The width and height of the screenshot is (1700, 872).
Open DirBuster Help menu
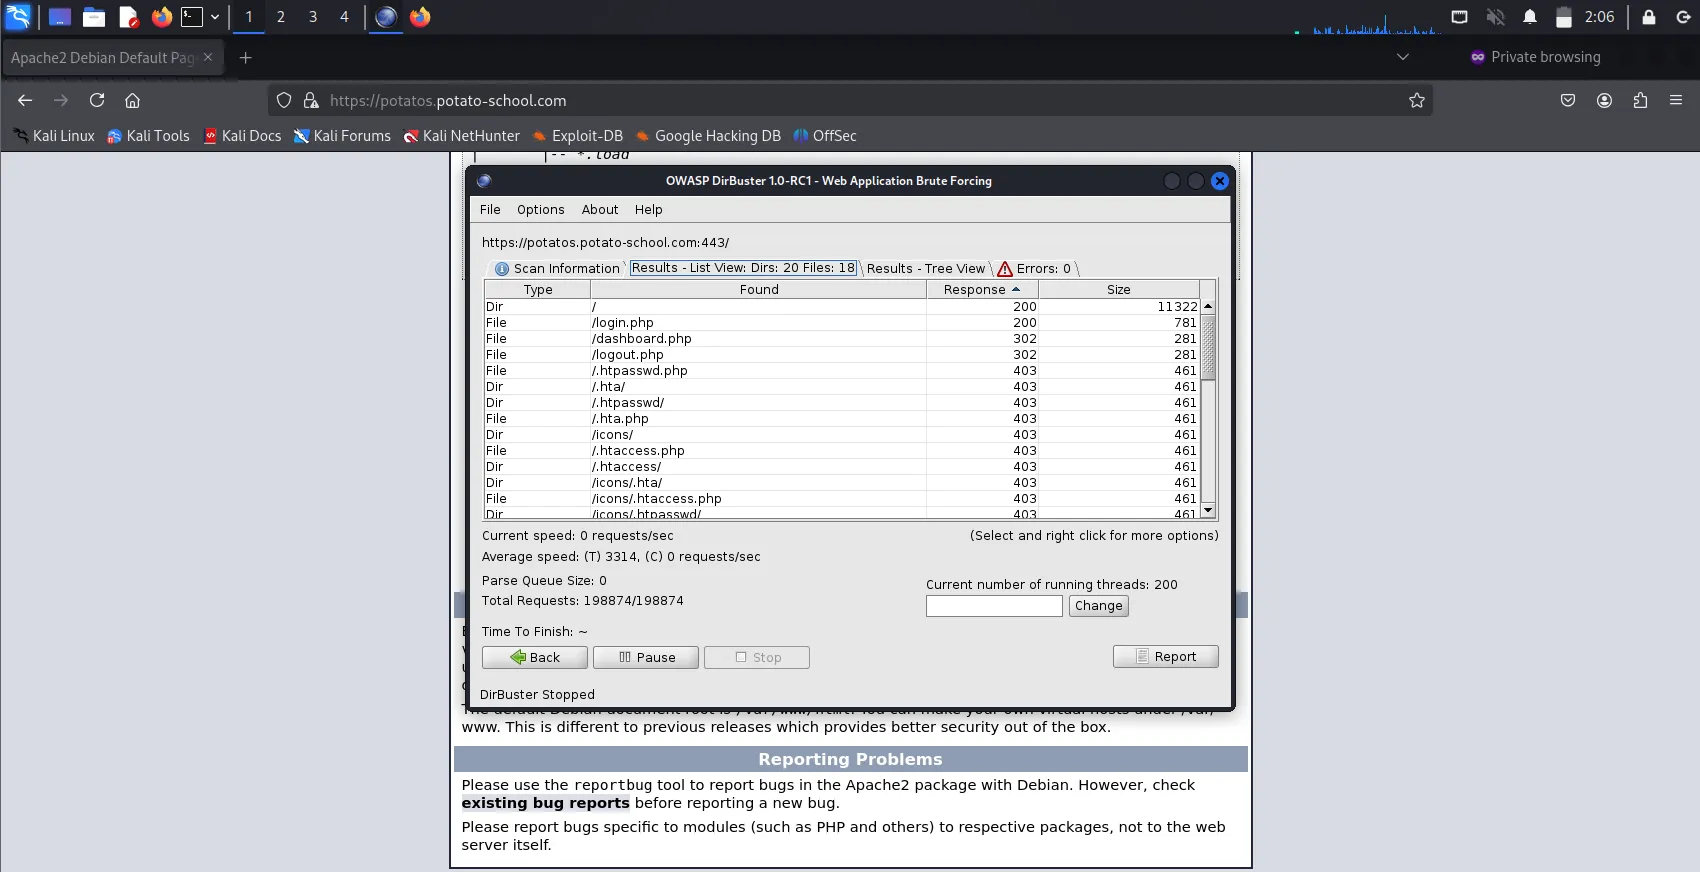click(x=648, y=209)
